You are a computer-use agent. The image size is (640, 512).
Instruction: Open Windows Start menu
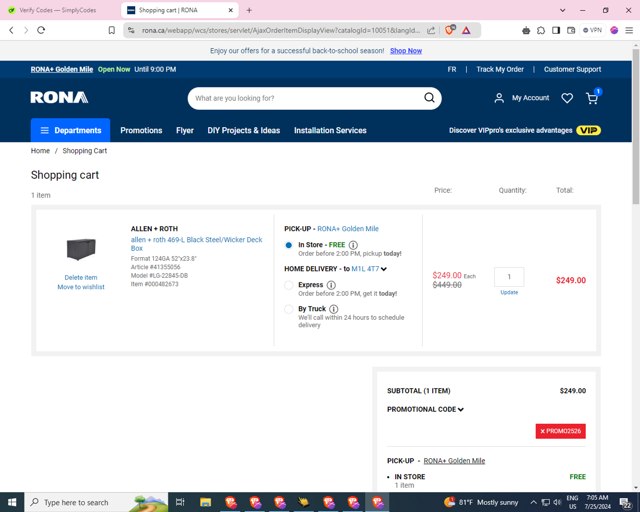[x=12, y=502]
